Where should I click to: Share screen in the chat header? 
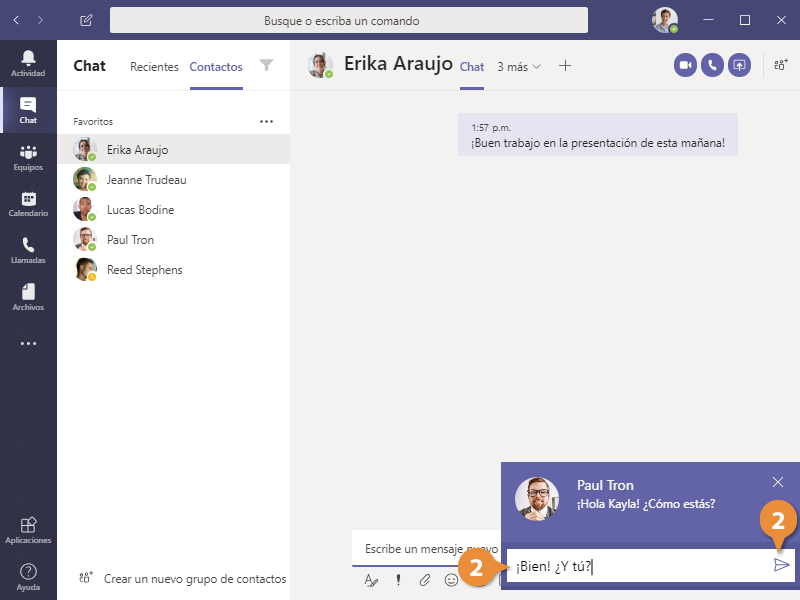[x=739, y=65]
